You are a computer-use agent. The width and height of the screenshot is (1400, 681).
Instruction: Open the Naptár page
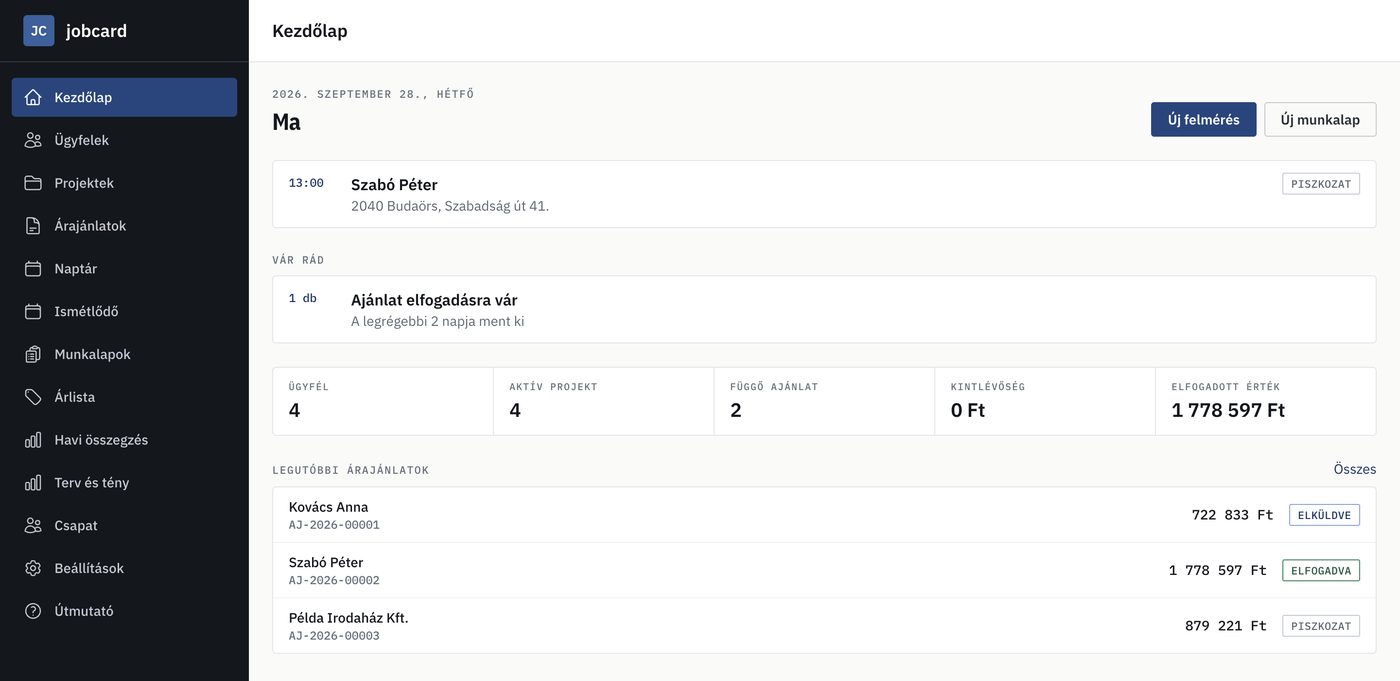point(124,269)
